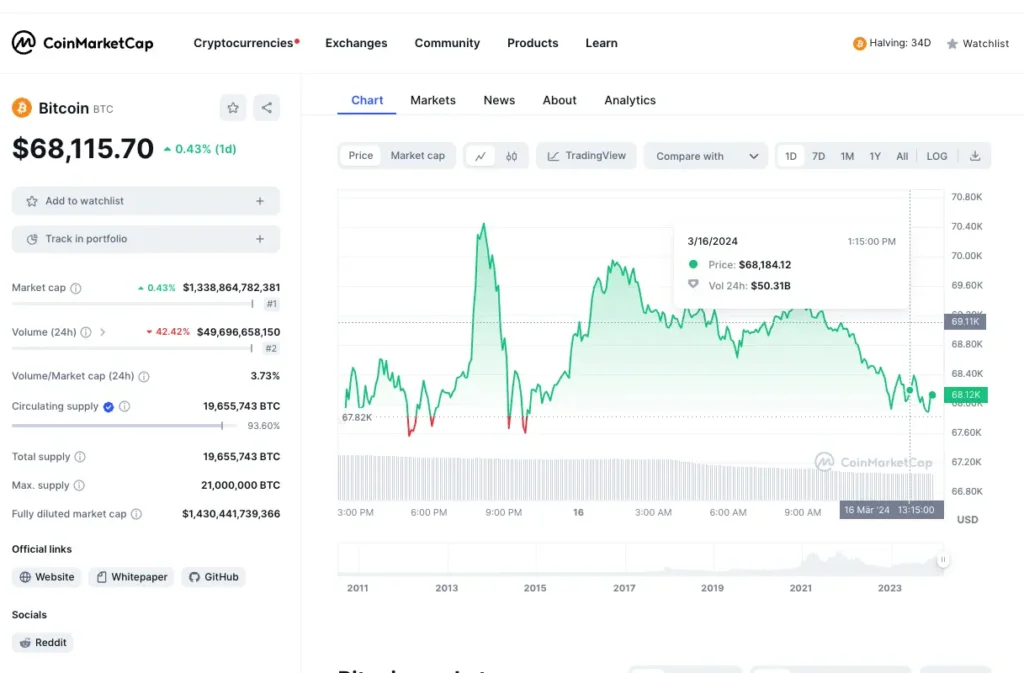Expand Add to watchlist plus
The height and width of the screenshot is (673, 1024).
click(260, 201)
